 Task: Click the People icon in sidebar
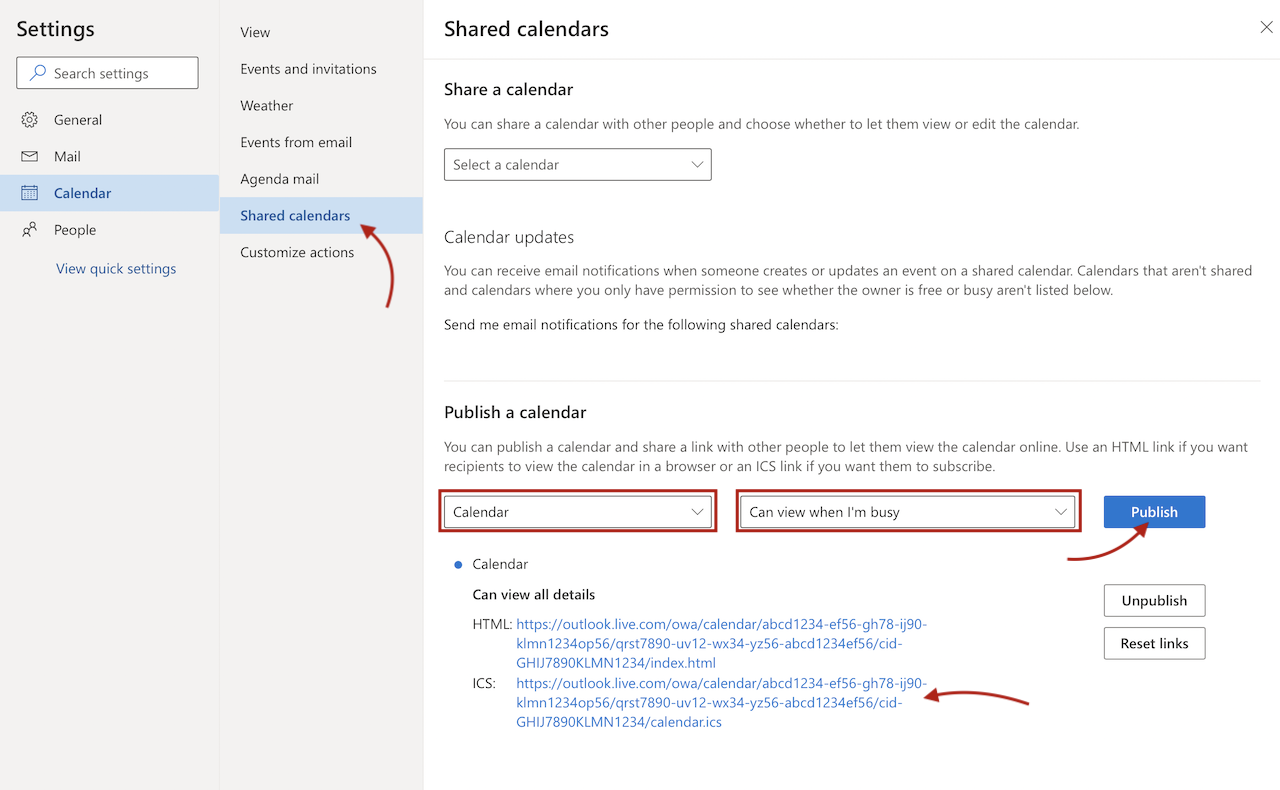(29, 230)
